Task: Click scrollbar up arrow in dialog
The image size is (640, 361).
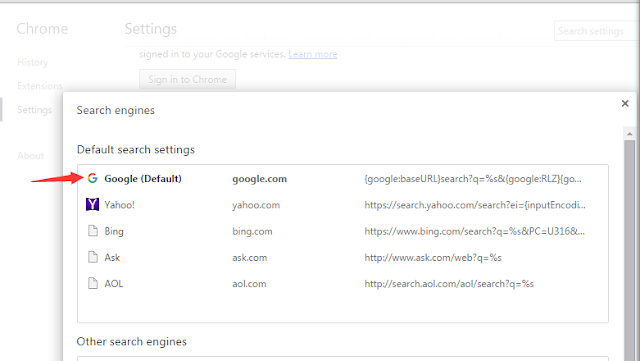Action: [x=629, y=134]
